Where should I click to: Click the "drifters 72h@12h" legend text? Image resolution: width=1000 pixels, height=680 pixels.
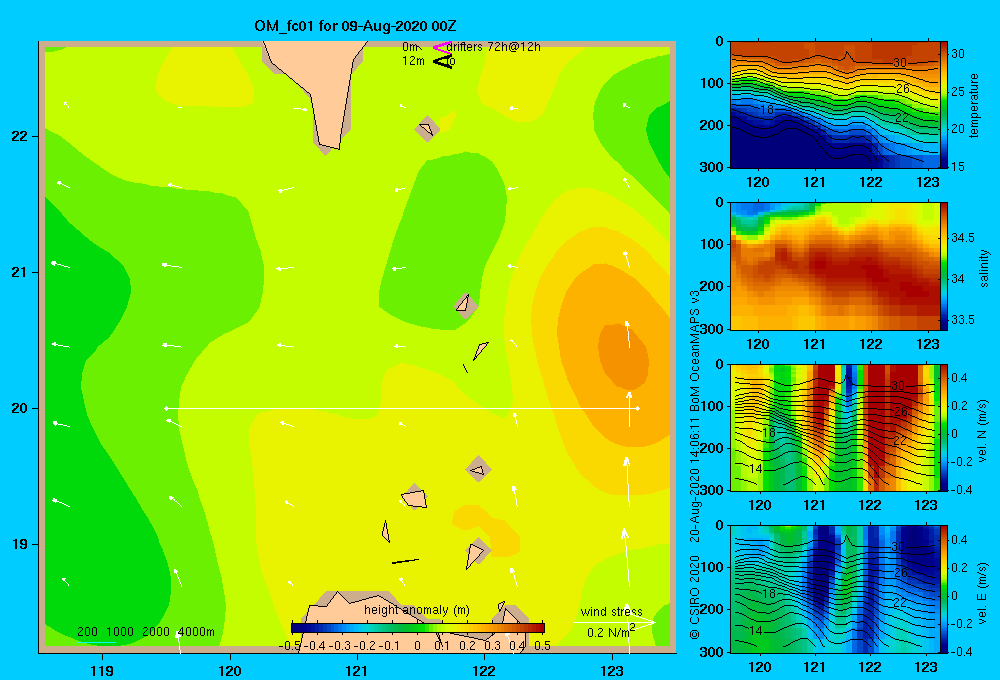494,47
